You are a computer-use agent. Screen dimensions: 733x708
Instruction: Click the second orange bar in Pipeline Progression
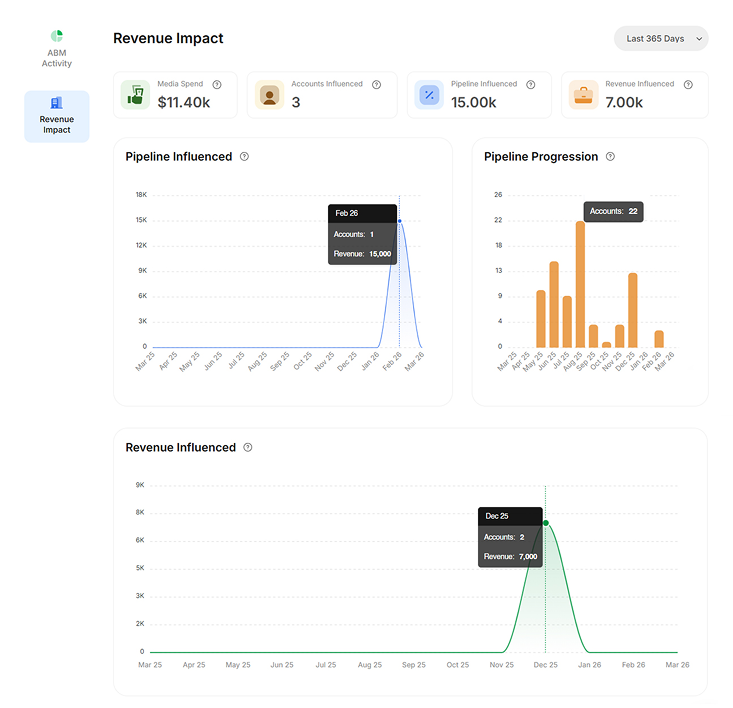(554, 304)
